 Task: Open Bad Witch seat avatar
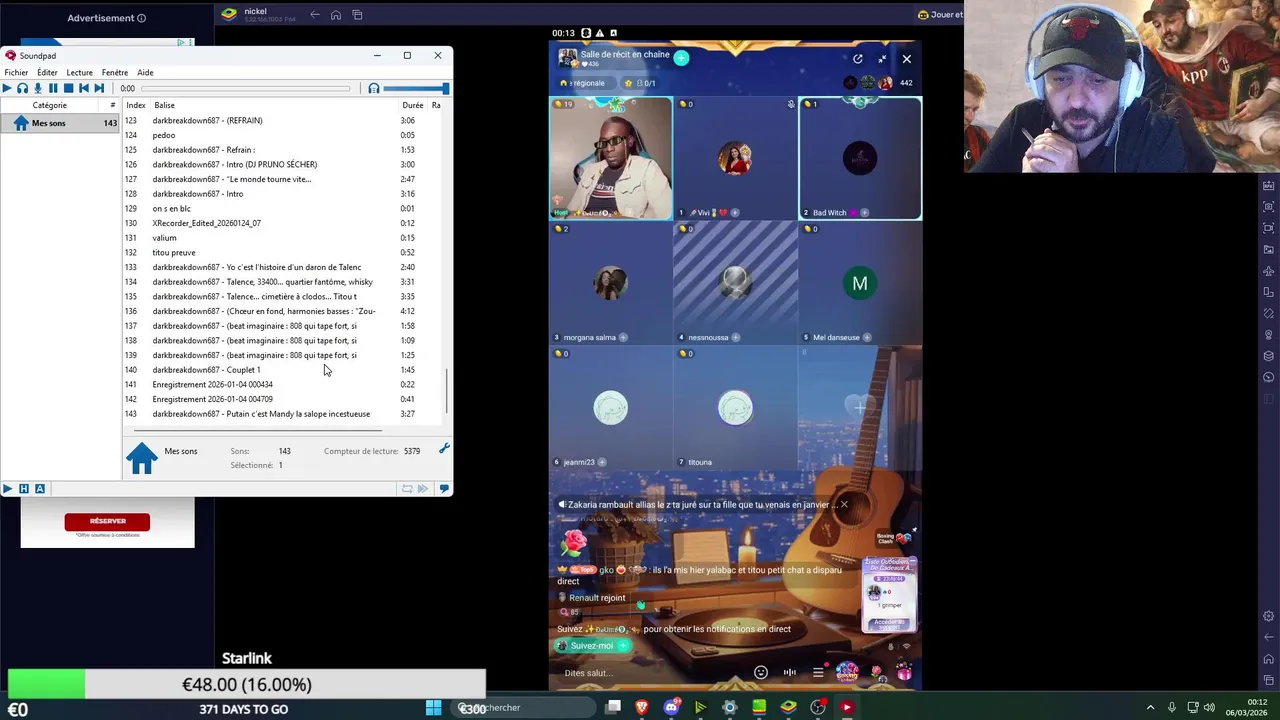pos(860,158)
